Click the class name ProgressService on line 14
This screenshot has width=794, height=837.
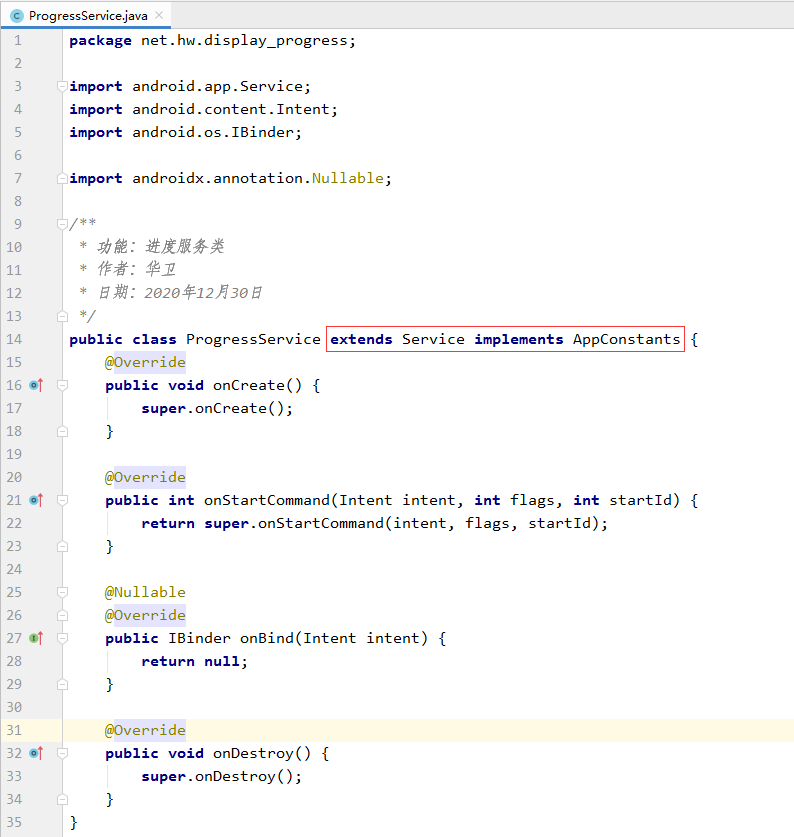[x=253, y=339]
